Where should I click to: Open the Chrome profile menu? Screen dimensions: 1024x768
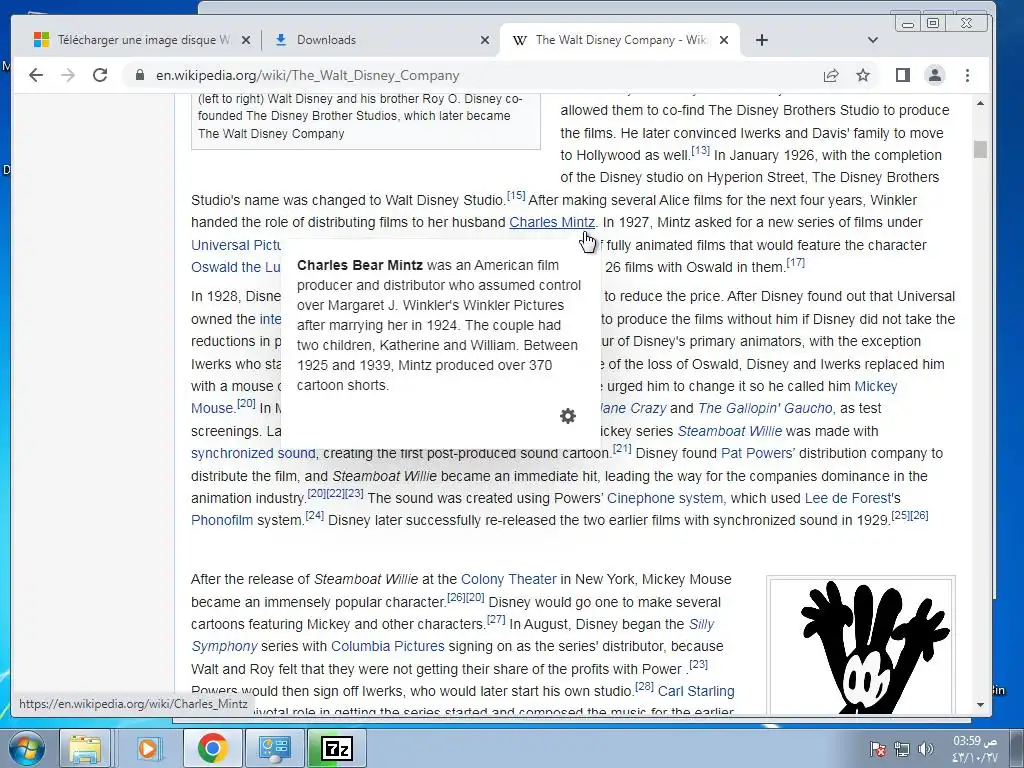click(935, 75)
